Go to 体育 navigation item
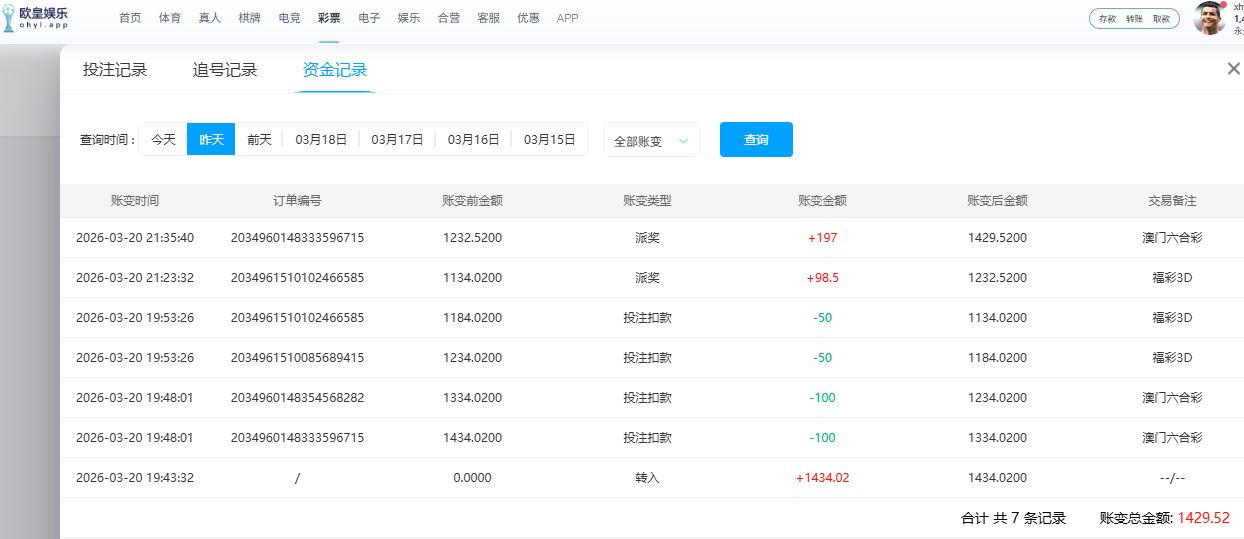This screenshot has width=1244, height=539. point(170,18)
